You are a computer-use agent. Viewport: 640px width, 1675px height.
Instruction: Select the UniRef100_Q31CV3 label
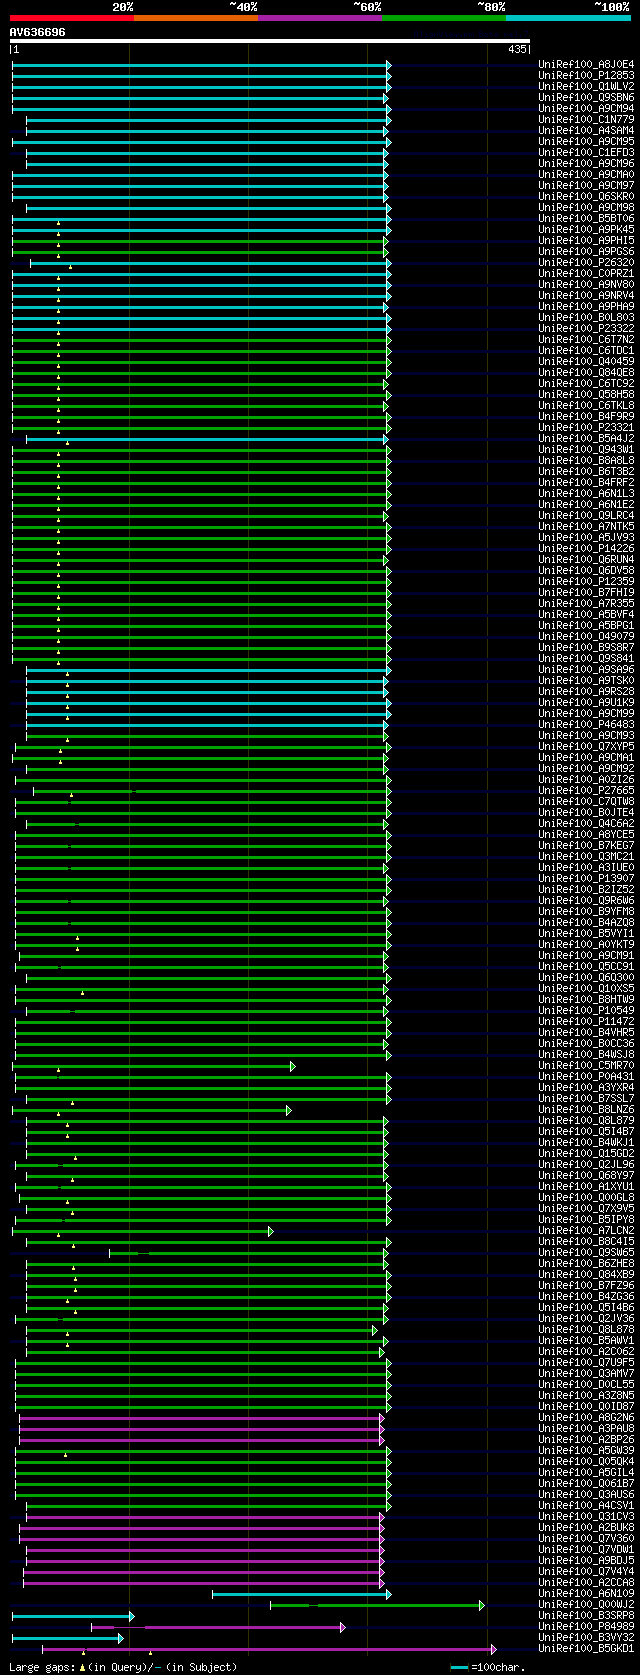tap(586, 1516)
